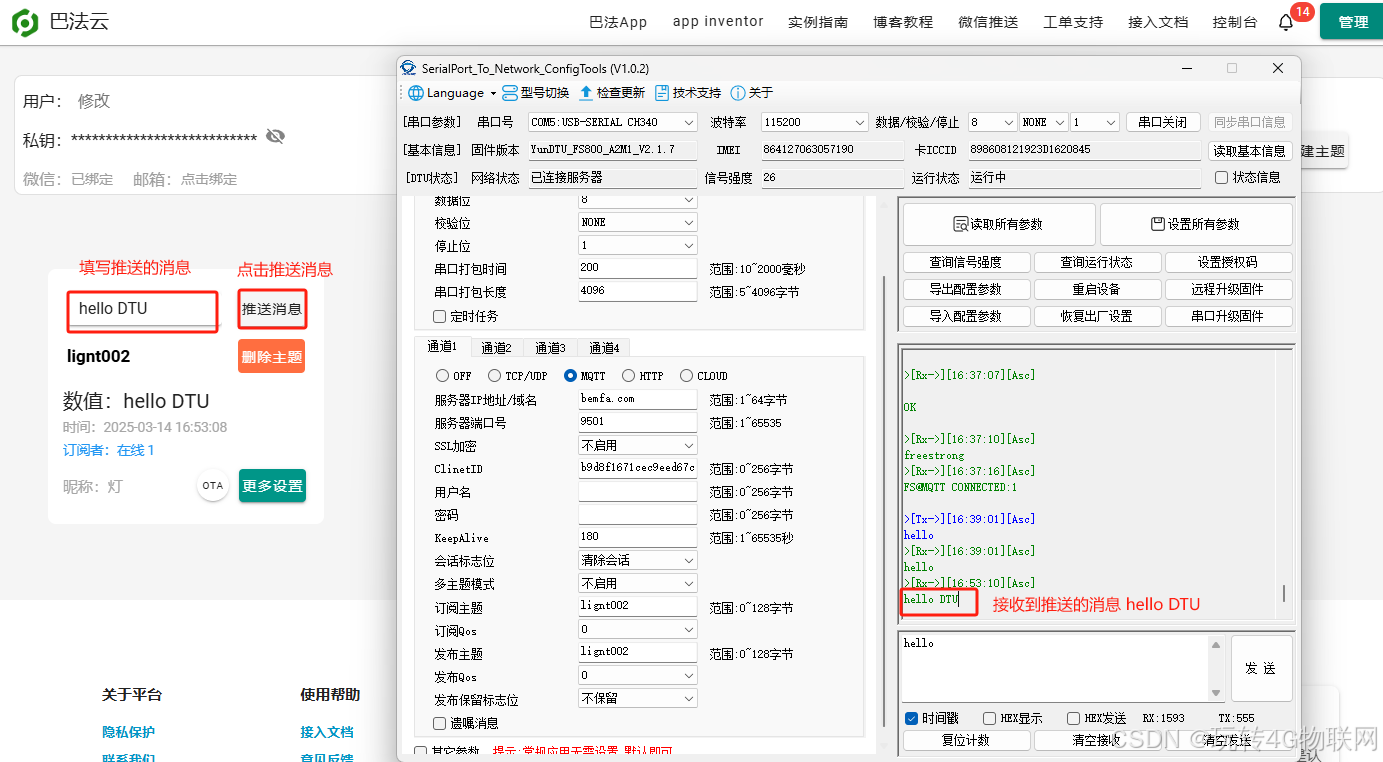
Task: Switch to the 通道1 tab
Action: (442, 346)
